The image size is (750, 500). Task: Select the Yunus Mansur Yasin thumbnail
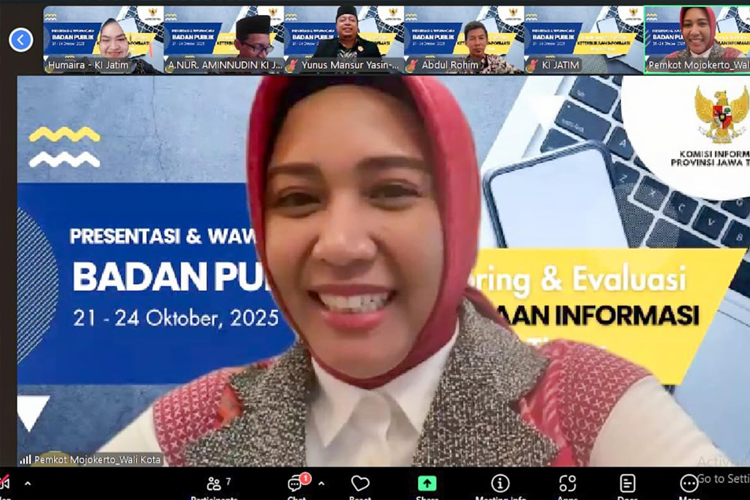[343, 39]
